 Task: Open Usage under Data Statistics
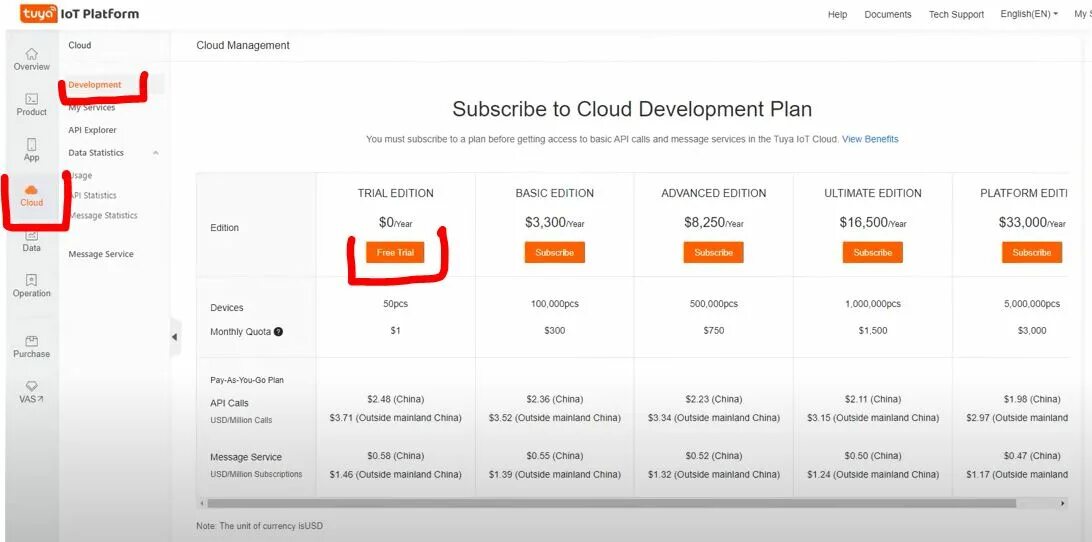point(81,176)
